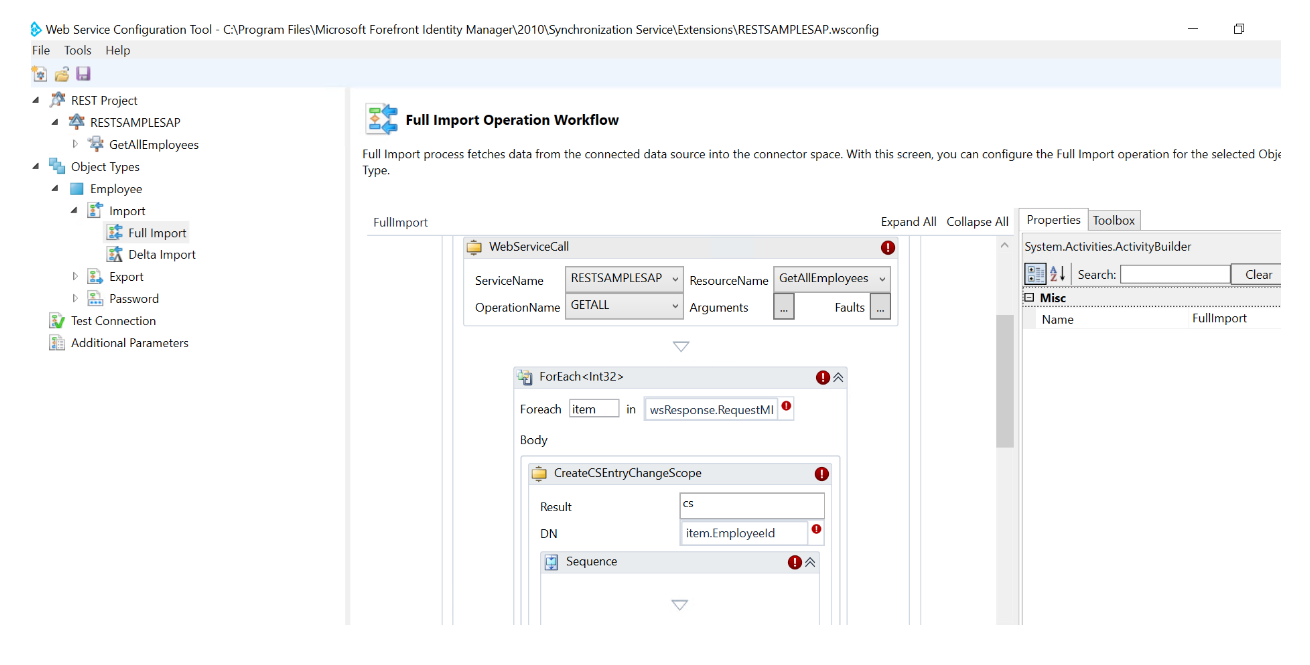Click the CreateCSEntryChangeScope activity icon

point(540,473)
